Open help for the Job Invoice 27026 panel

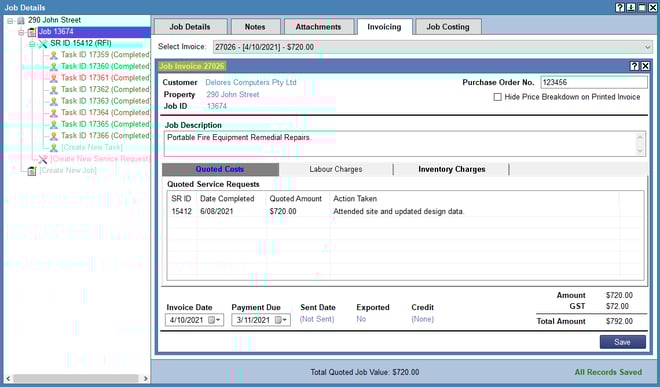[634, 66]
